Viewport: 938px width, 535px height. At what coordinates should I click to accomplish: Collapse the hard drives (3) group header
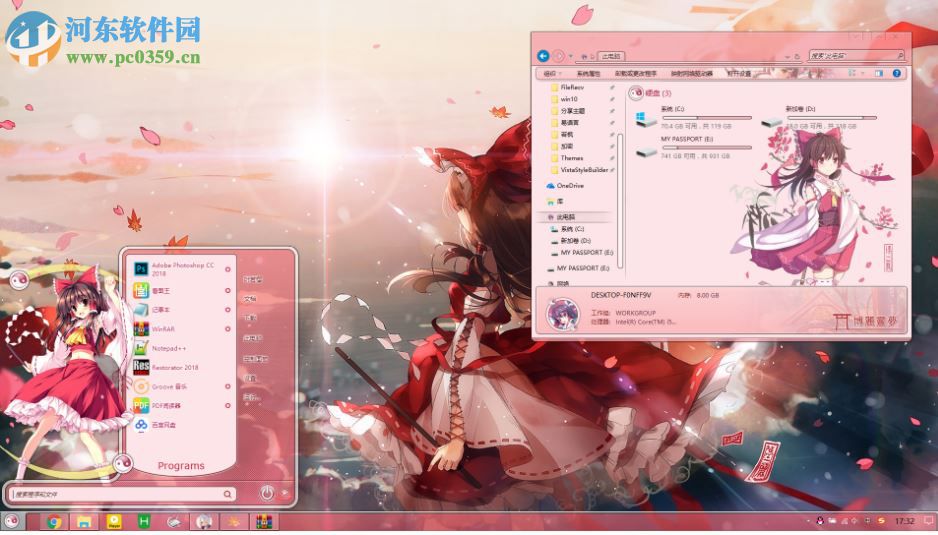pyautogui.click(x=650, y=93)
